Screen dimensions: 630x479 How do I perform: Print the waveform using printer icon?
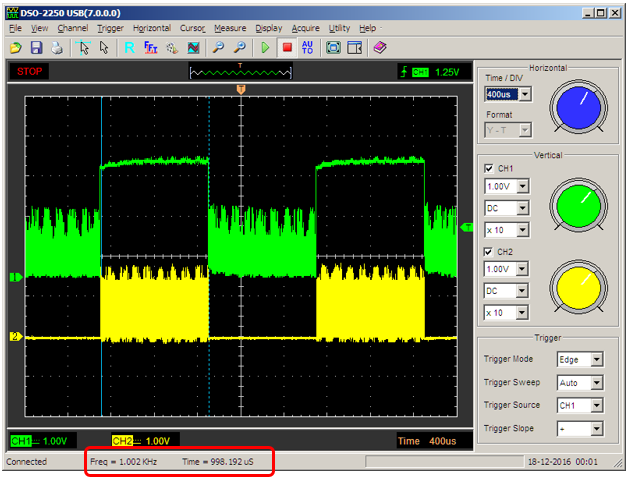[x=57, y=48]
